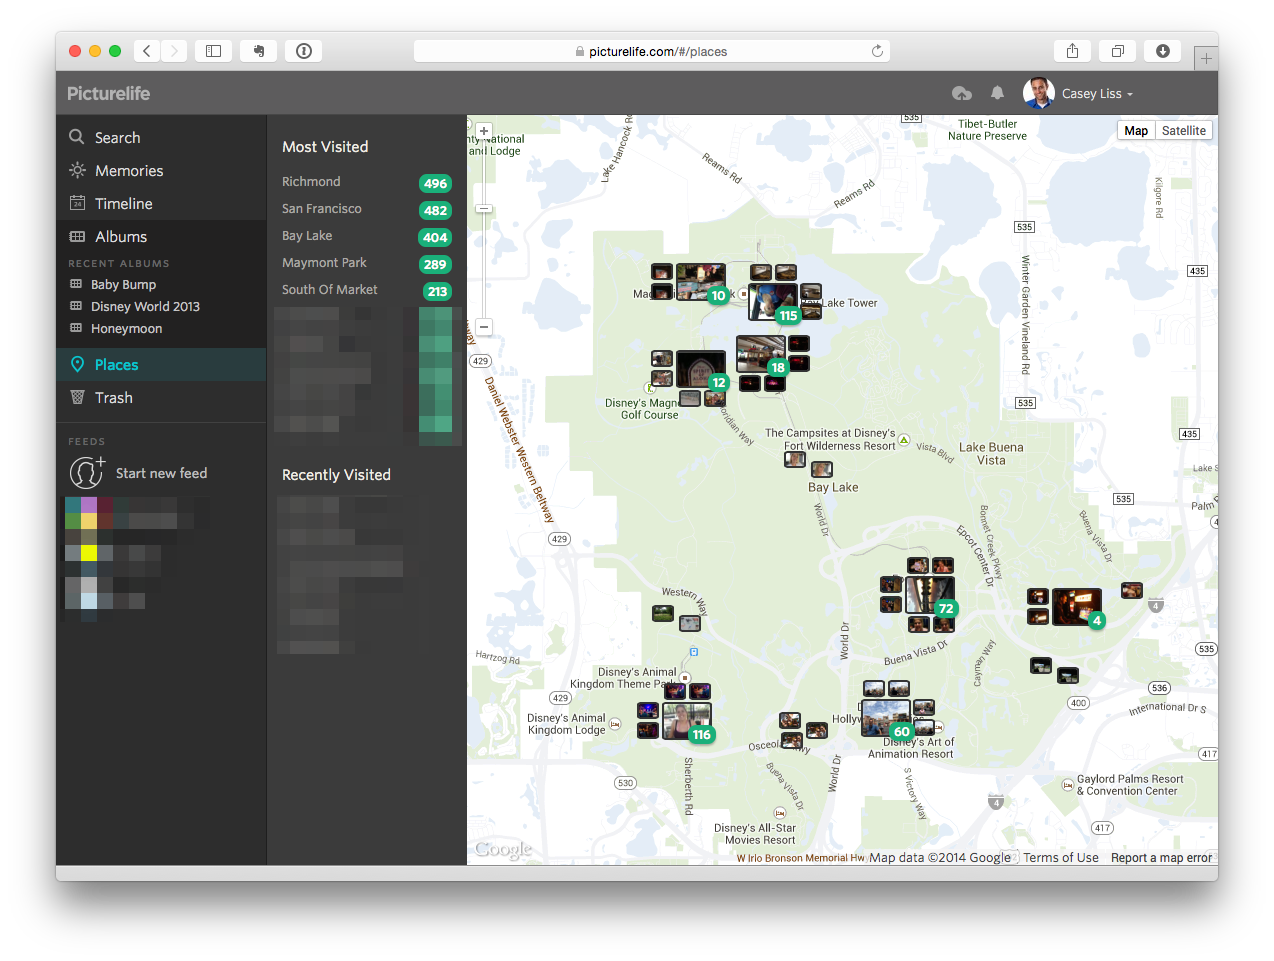Click the Safari address bar
Screen dimensions: 1274x961
[x=651, y=51]
